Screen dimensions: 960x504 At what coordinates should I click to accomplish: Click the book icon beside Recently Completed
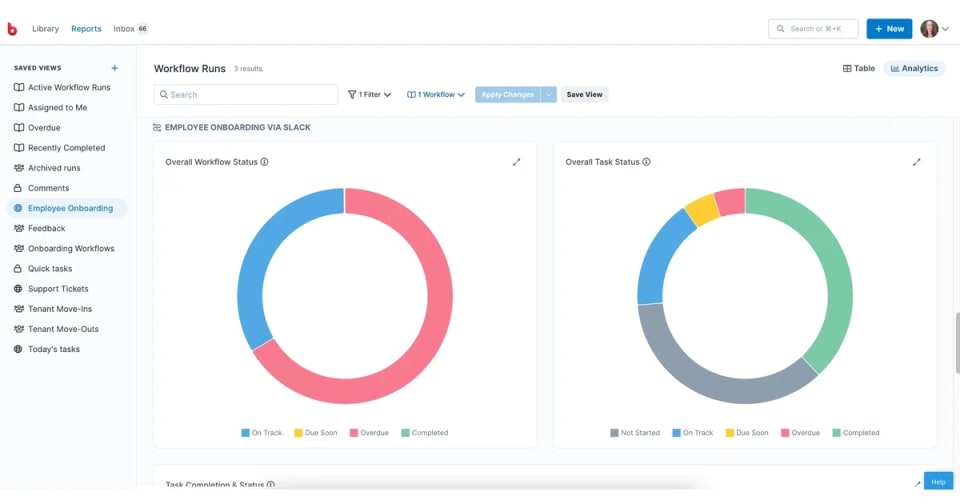pos(19,148)
